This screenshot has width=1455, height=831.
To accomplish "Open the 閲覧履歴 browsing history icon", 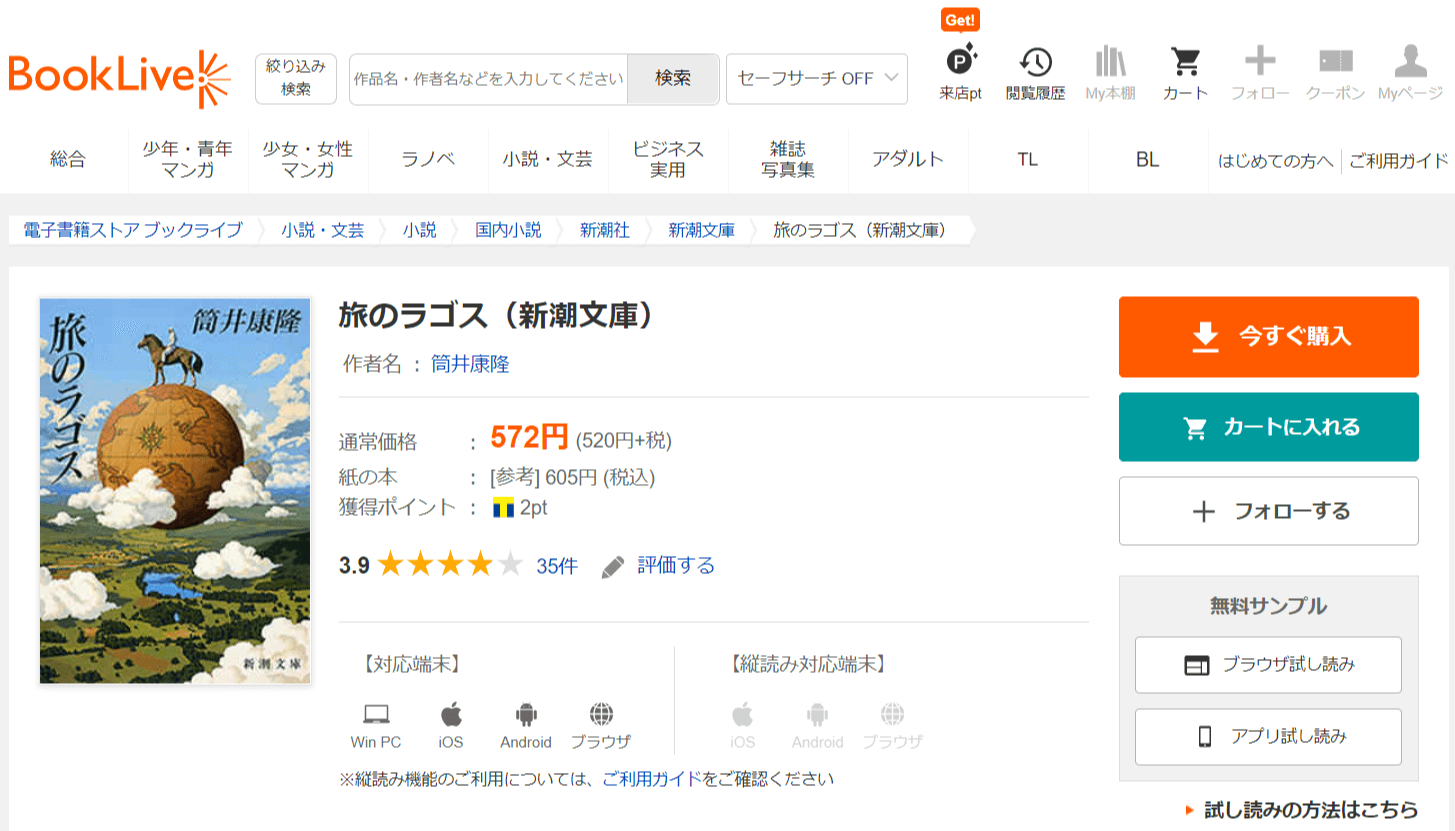I will tap(1035, 63).
